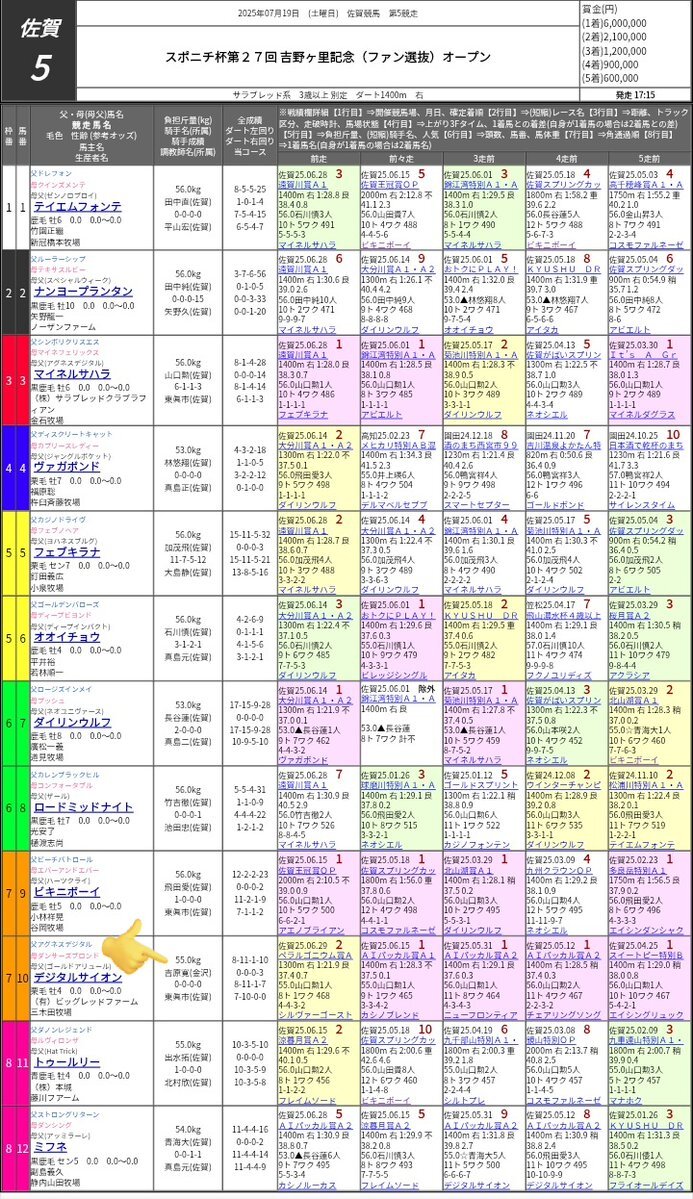Screen dimensions: 693x1199
Task: Open 高千穂峰賞A1・A race link
Action: [x=646, y=184]
